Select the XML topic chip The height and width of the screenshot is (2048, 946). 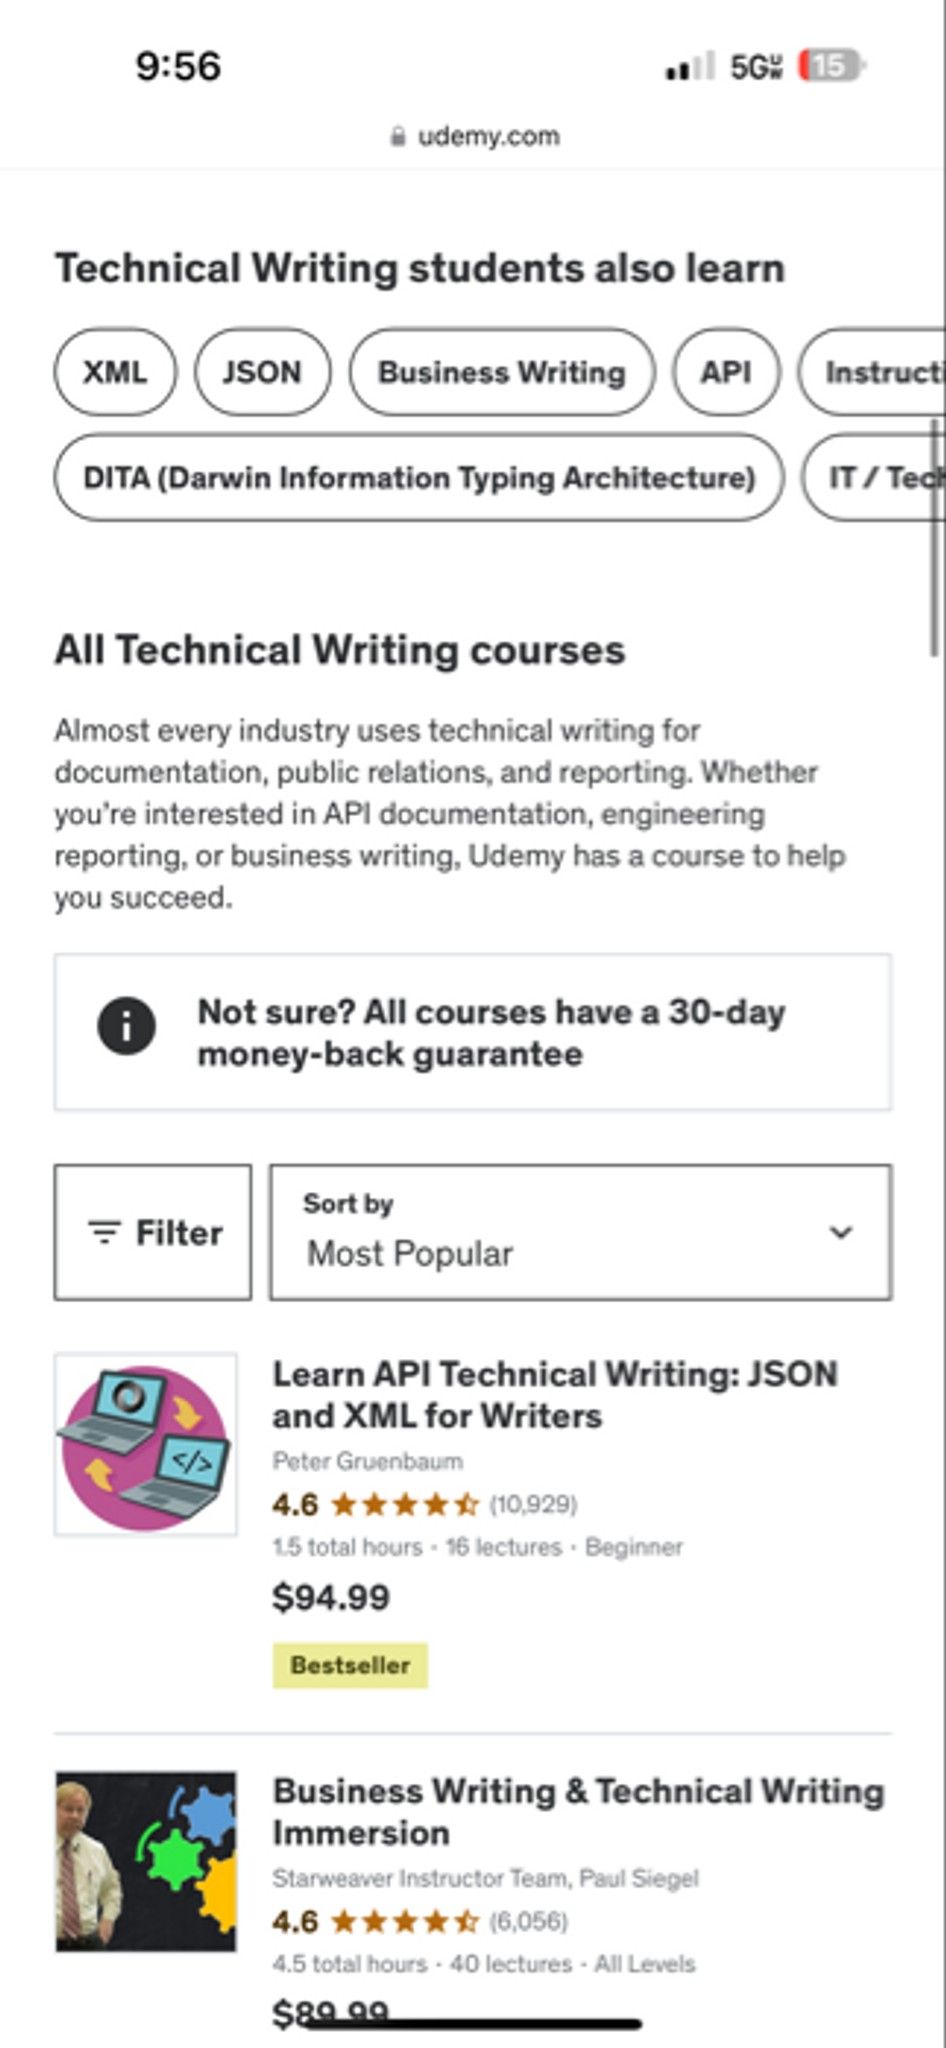pyautogui.click(x=115, y=372)
